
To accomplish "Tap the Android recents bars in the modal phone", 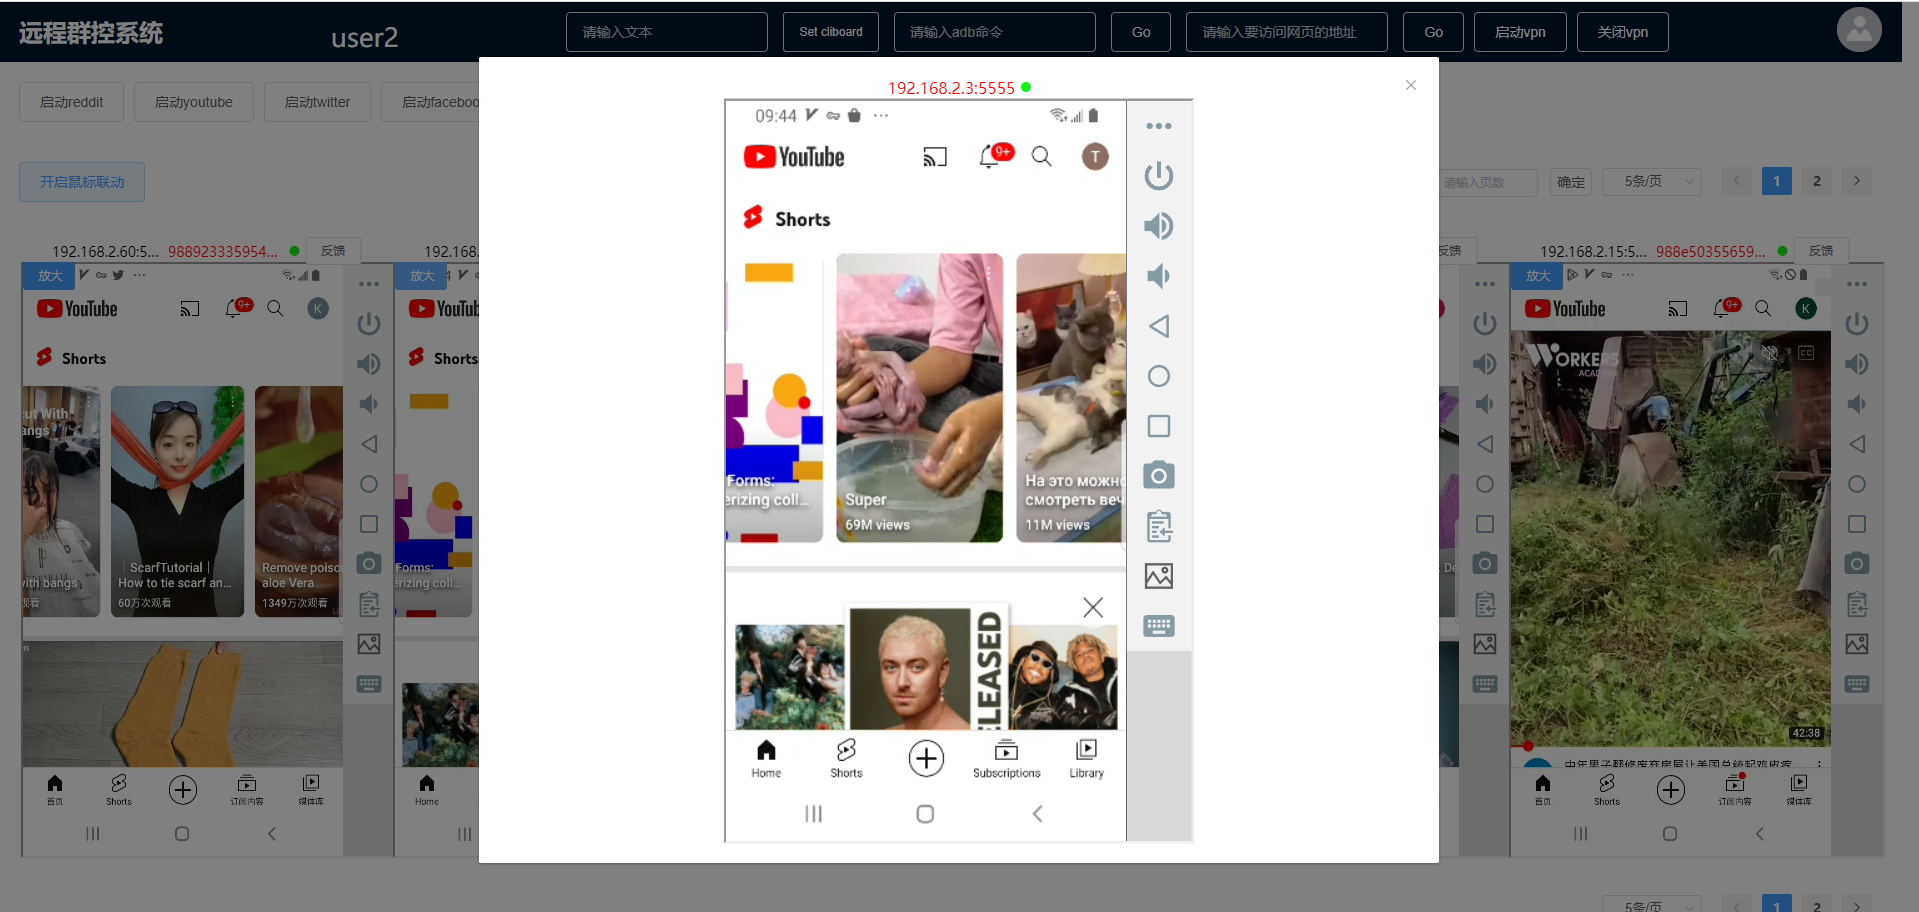I will (813, 814).
